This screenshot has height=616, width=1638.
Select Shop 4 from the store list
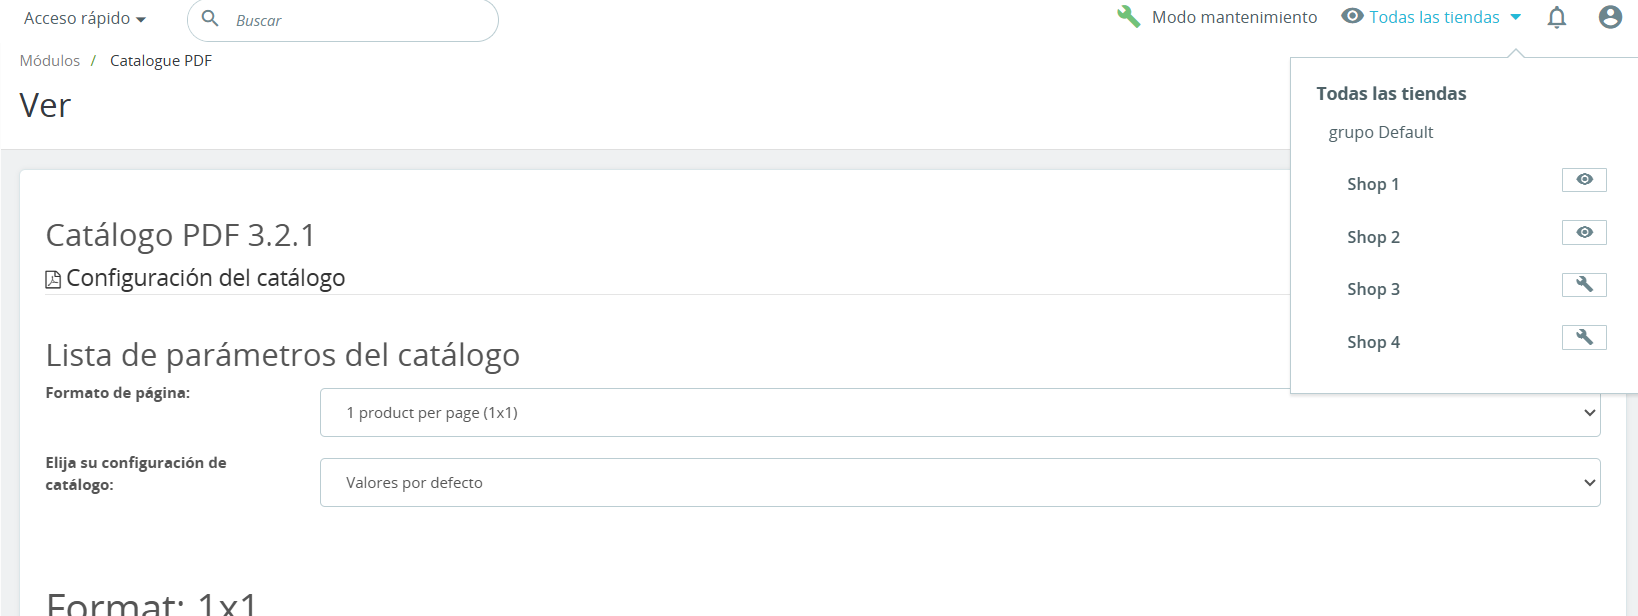coord(1373,342)
